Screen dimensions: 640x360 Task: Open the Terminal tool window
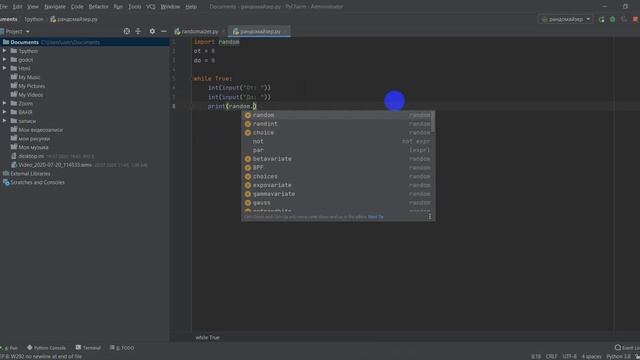[88, 348]
